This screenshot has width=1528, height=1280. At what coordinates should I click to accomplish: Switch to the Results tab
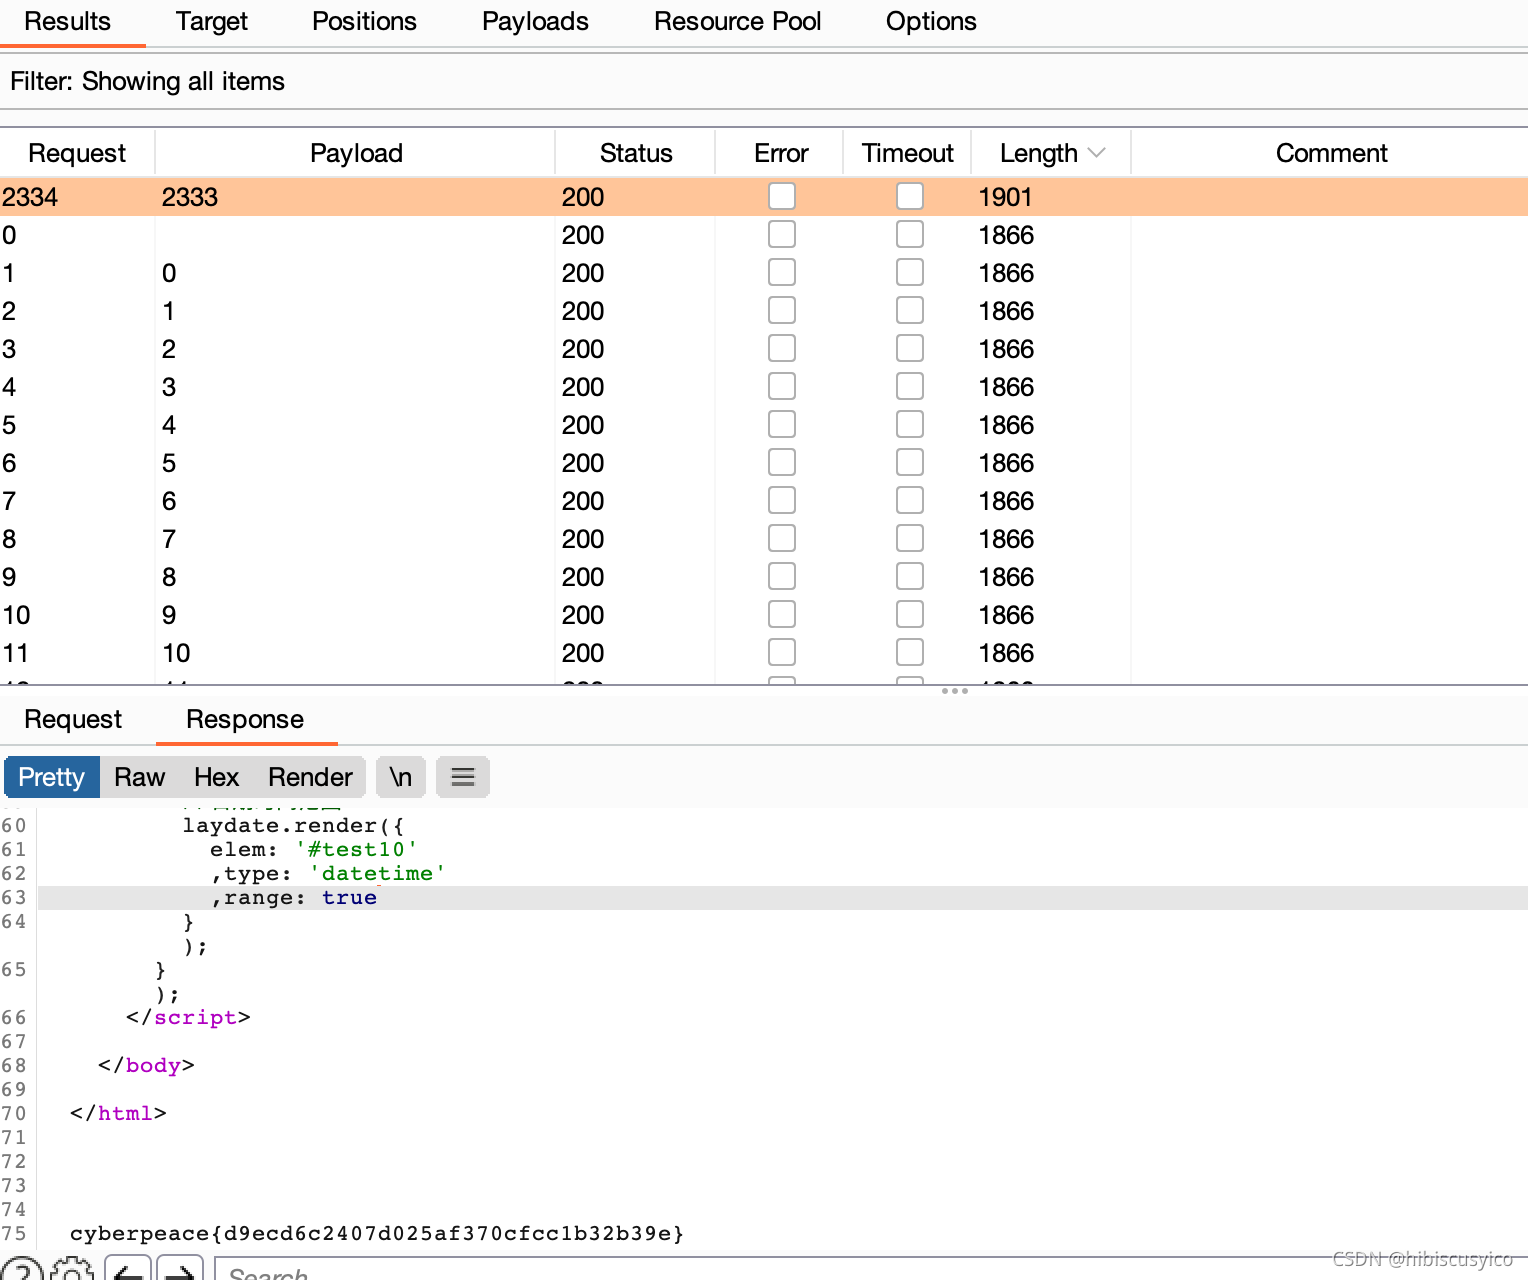67,21
